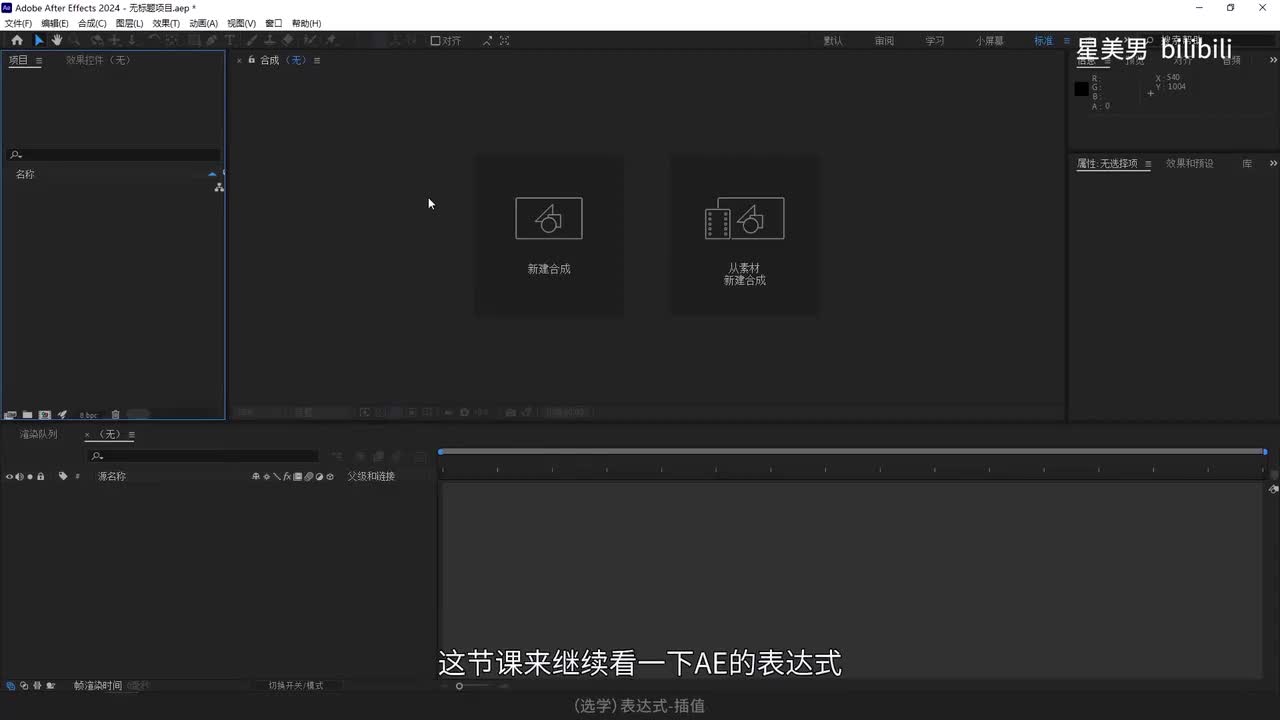Open the 8 bpc color depth setting
The width and height of the screenshot is (1280, 720).
(x=89, y=415)
